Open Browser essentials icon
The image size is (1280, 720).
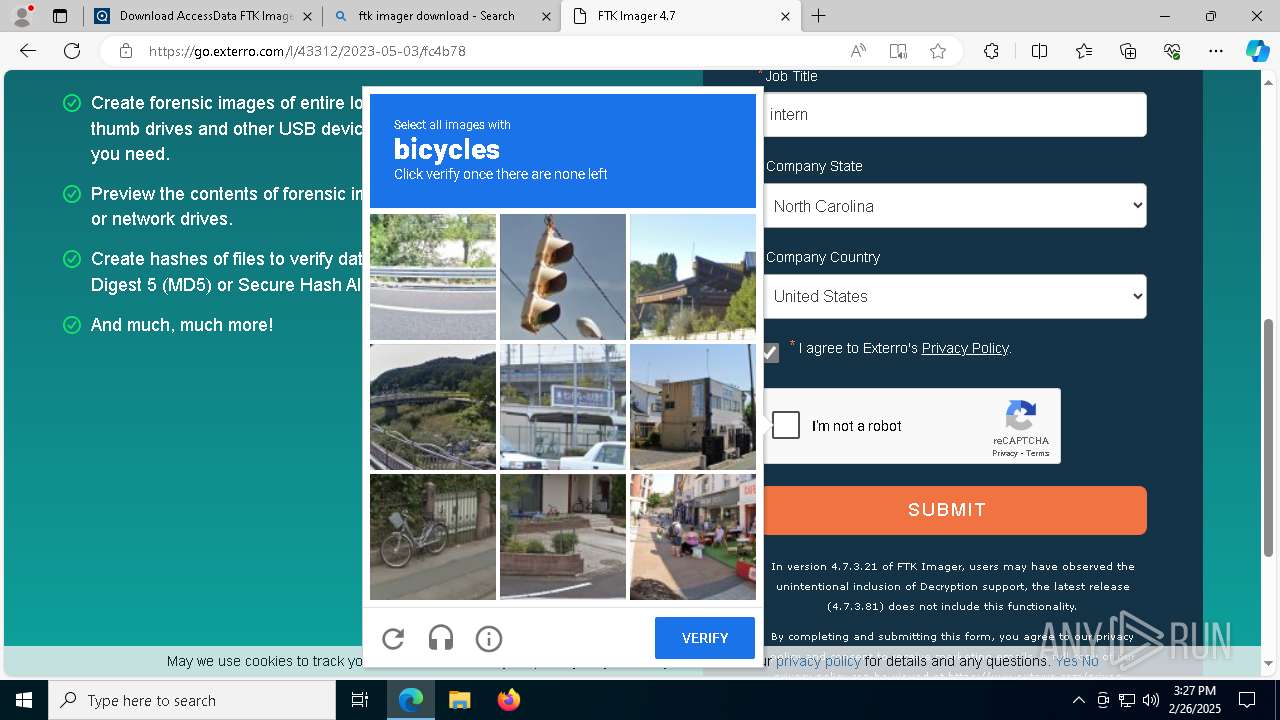1172,51
